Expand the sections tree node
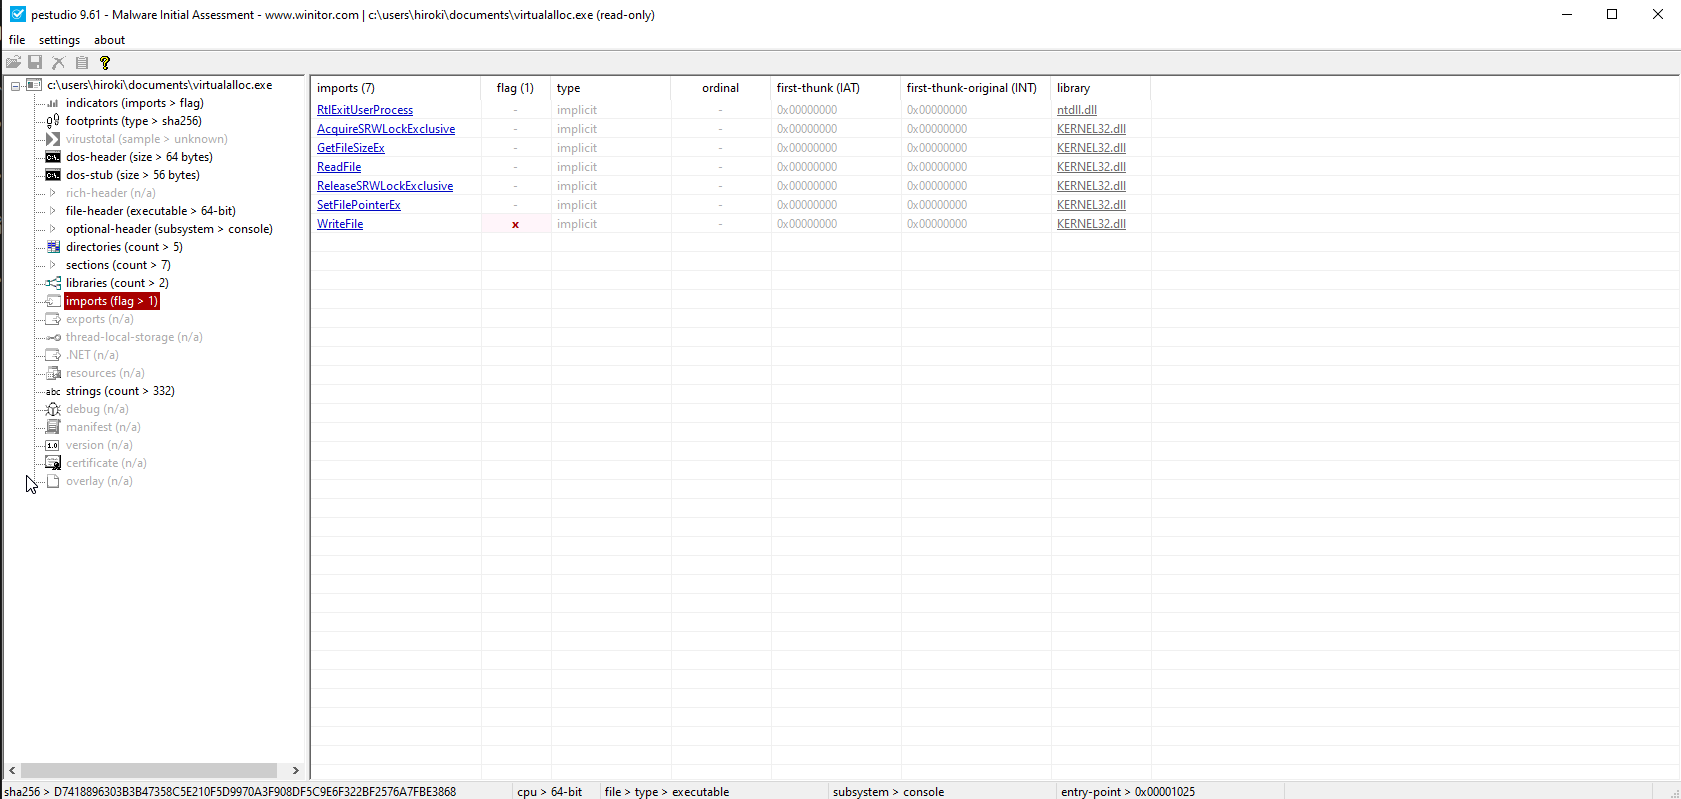The height and width of the screenshot is (799, 1681). 53,265
